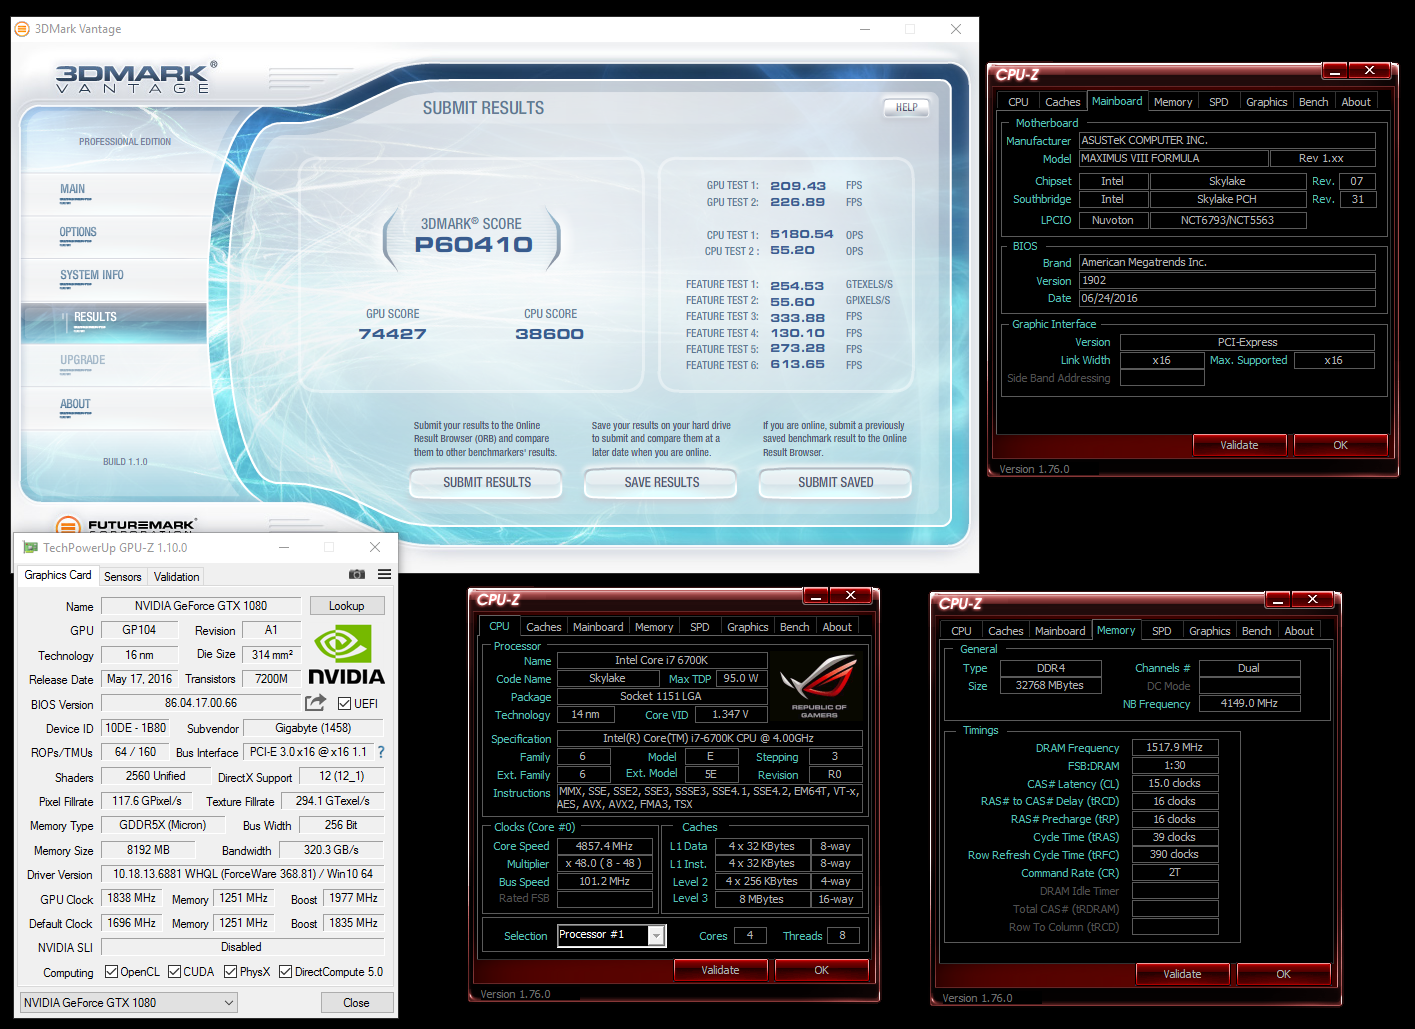Image resolution: width=1415 pixels, height=1029 pixels.
Task: Click OK in Processor CPU-Z window
Action: click(821, 970)
